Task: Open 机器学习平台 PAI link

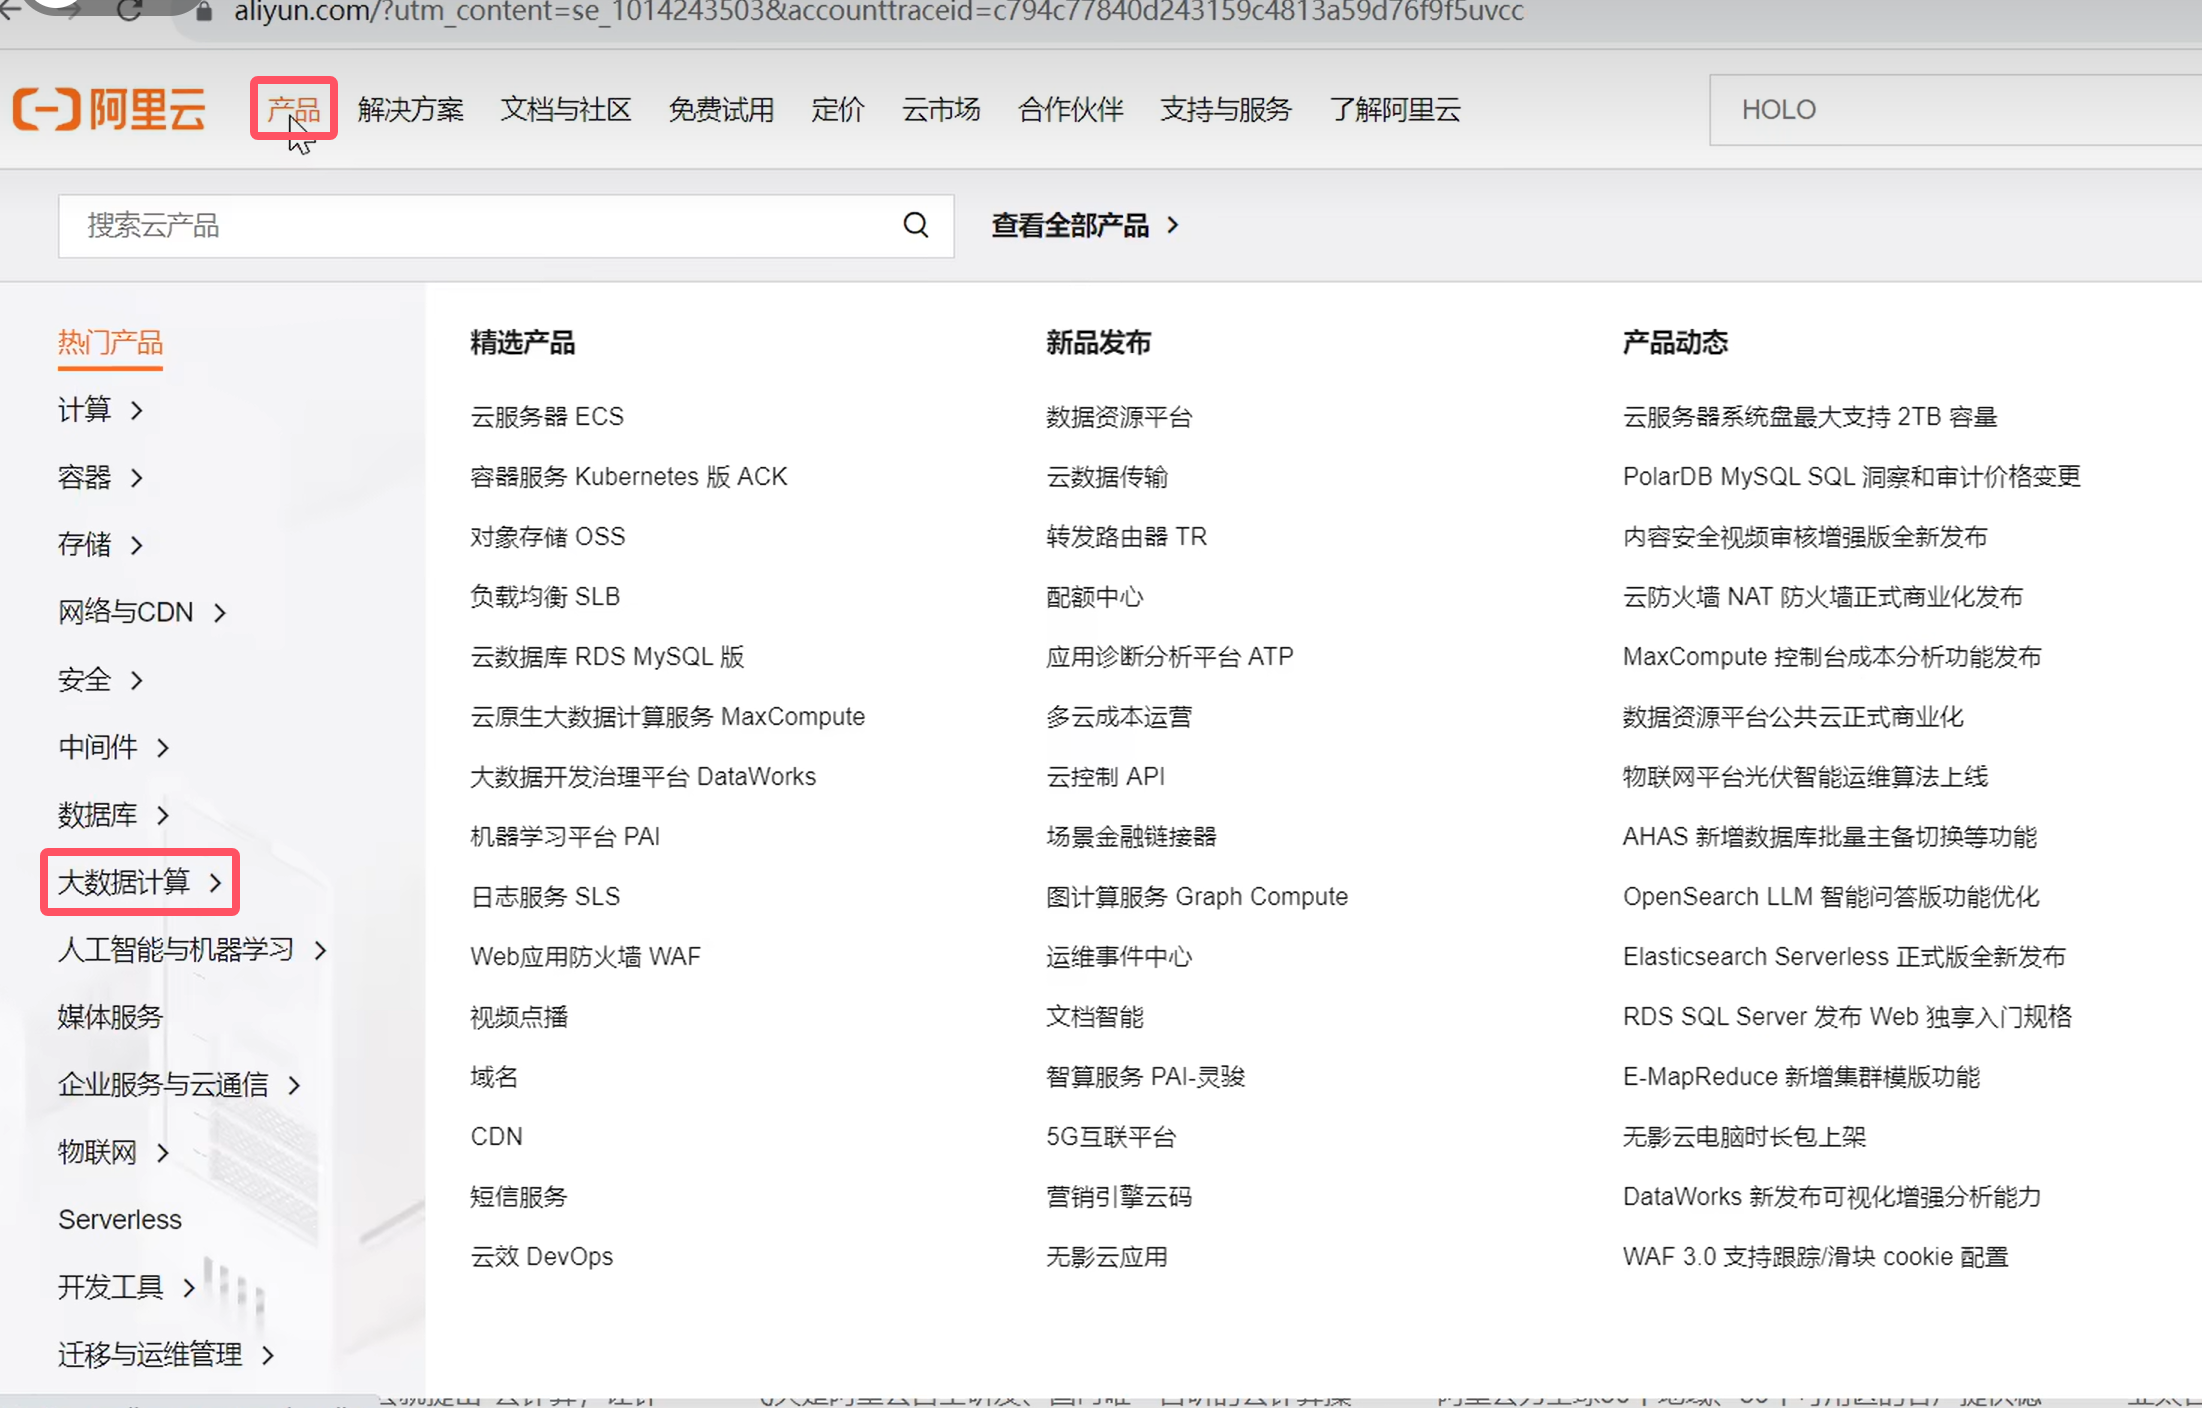Action: [565, 837]
